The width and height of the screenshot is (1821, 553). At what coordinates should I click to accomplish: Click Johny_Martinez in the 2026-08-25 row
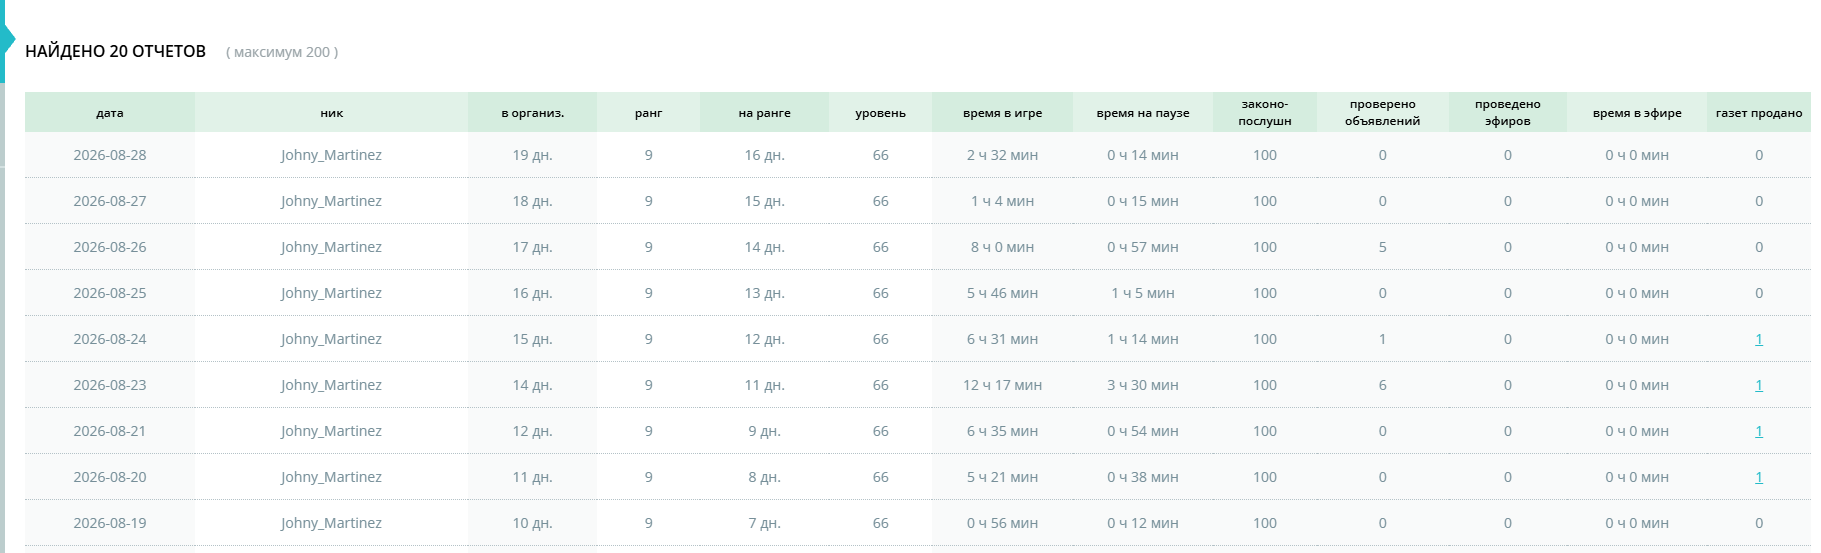coord(331,293)
